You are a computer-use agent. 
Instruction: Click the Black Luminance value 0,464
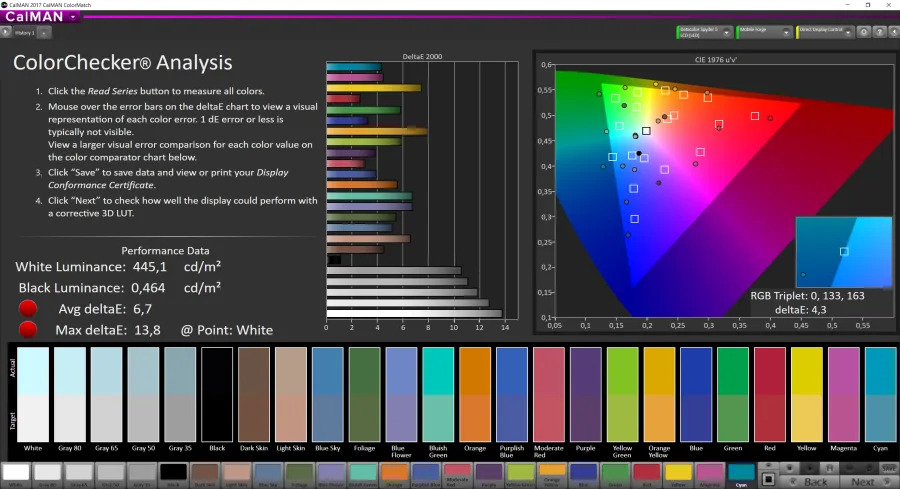tap(148, 288)
